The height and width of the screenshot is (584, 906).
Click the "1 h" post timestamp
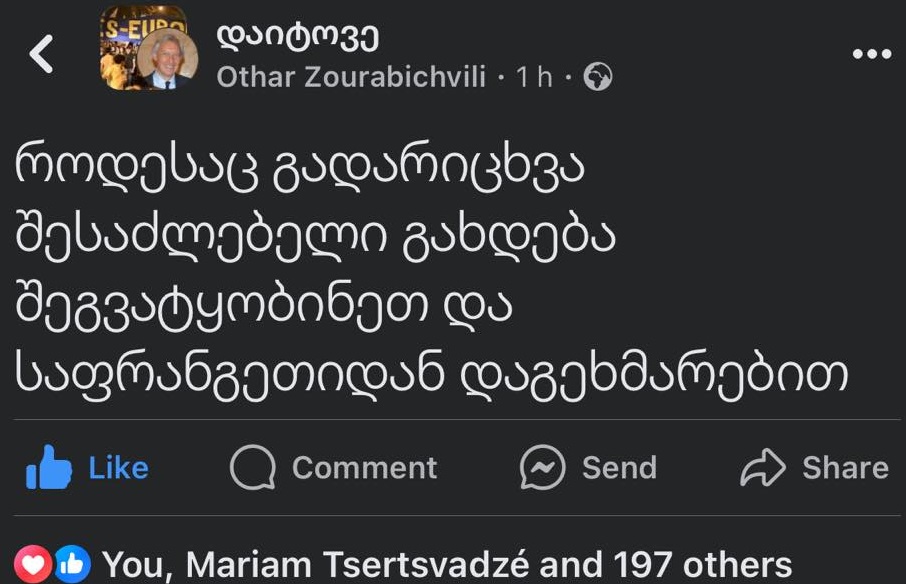(534, 77)
